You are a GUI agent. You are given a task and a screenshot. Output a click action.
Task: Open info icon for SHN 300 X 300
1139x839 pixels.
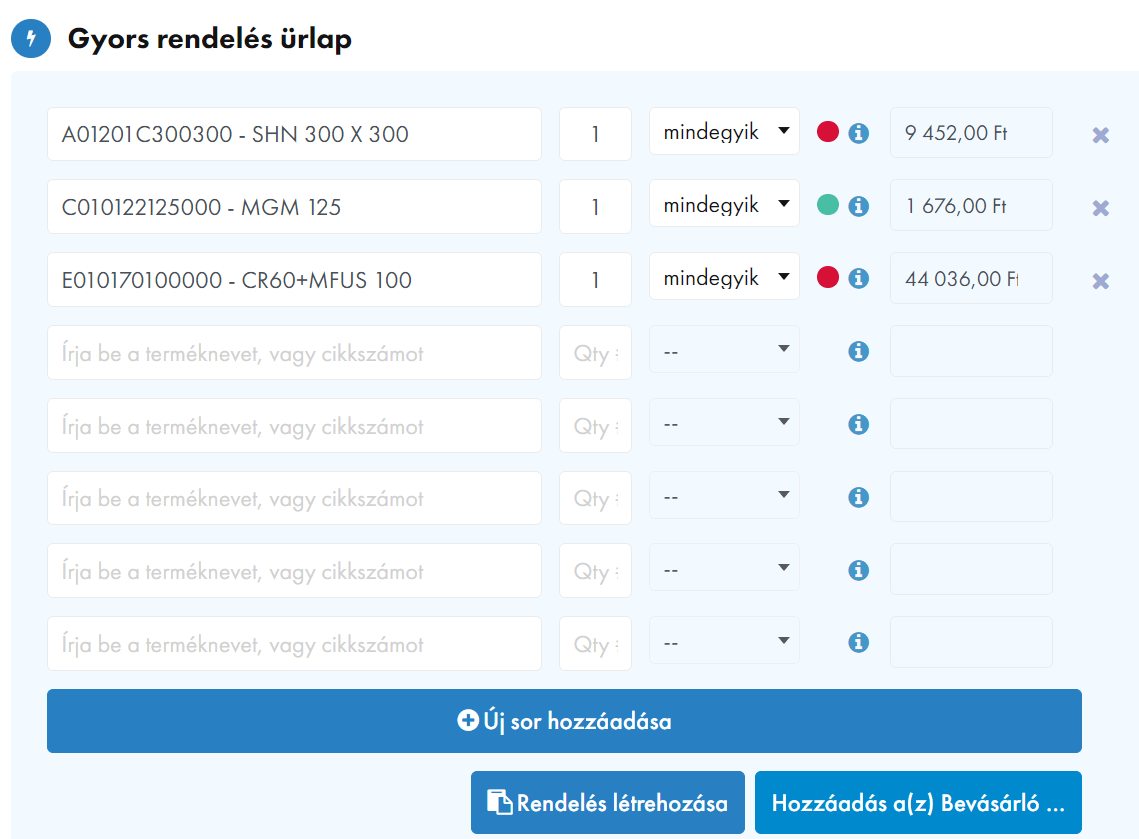pos(858,133)
